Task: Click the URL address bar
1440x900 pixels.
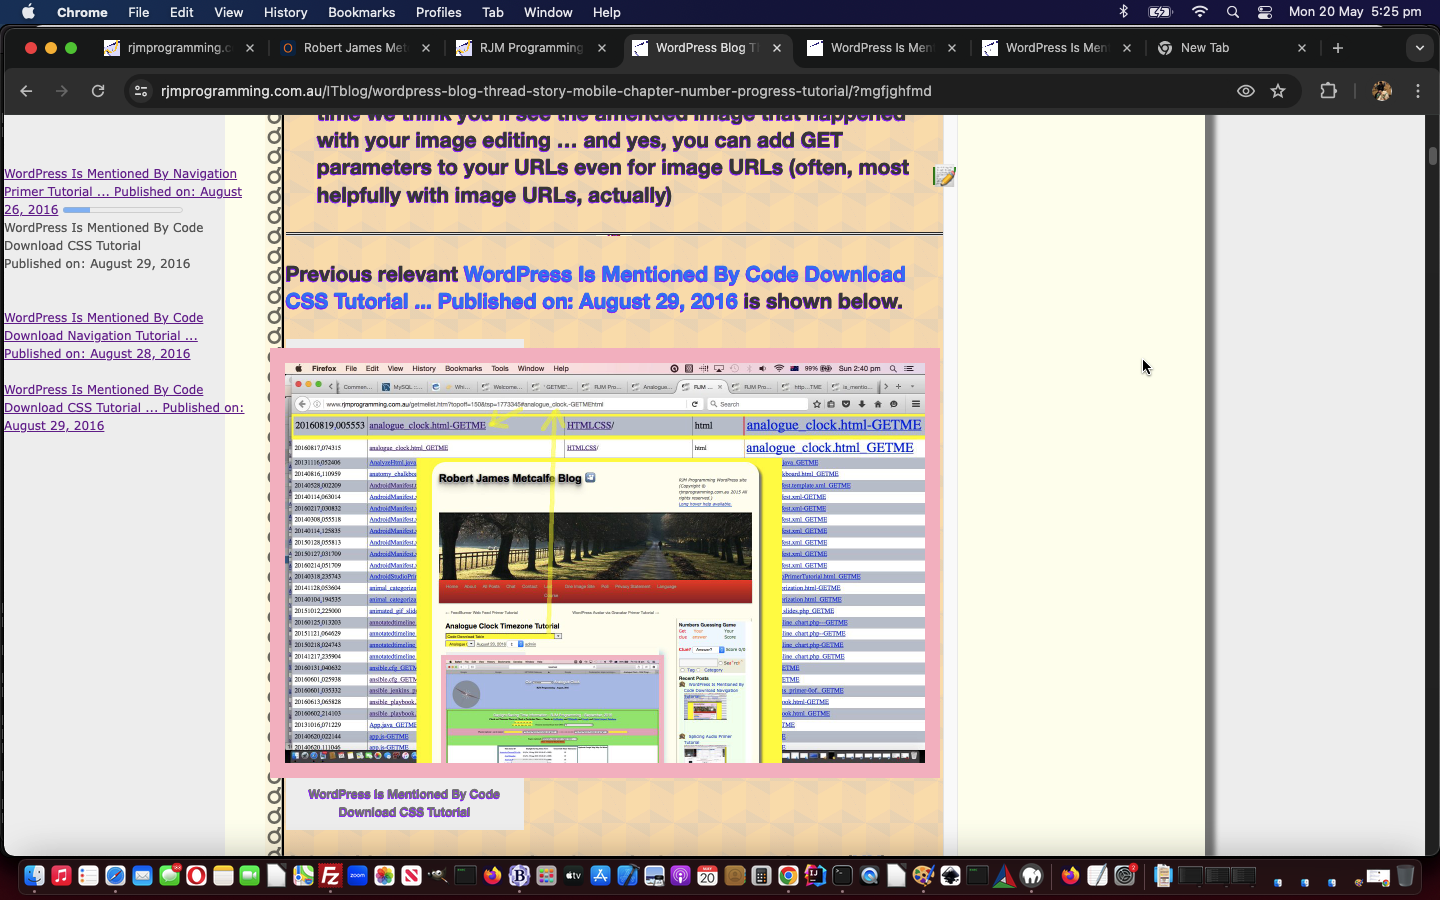Action: pyautogui.click(x=690, y=91)
